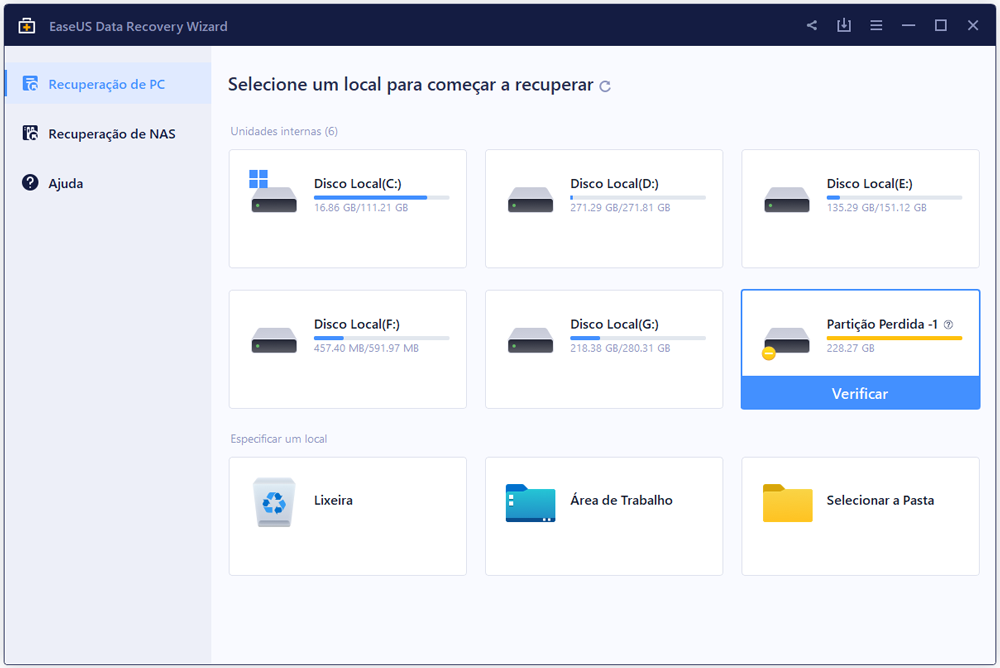
Task: Click the 135.29 GB/151.12 GB size text
Action: point(876,207)
